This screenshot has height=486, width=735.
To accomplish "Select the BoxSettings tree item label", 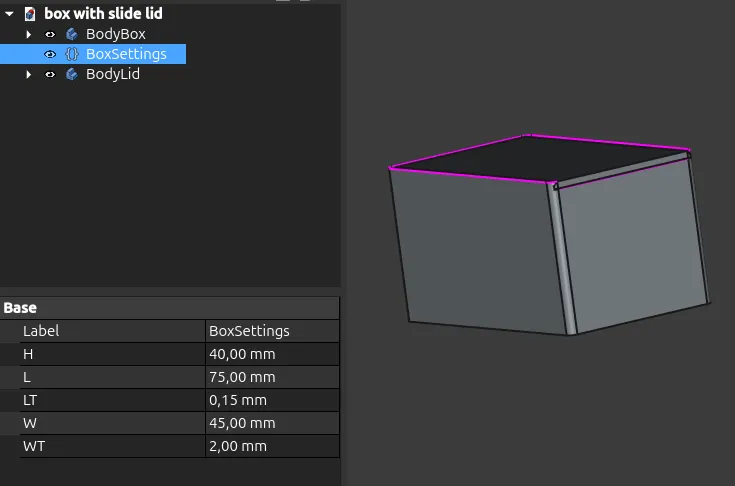I will 126,54.
